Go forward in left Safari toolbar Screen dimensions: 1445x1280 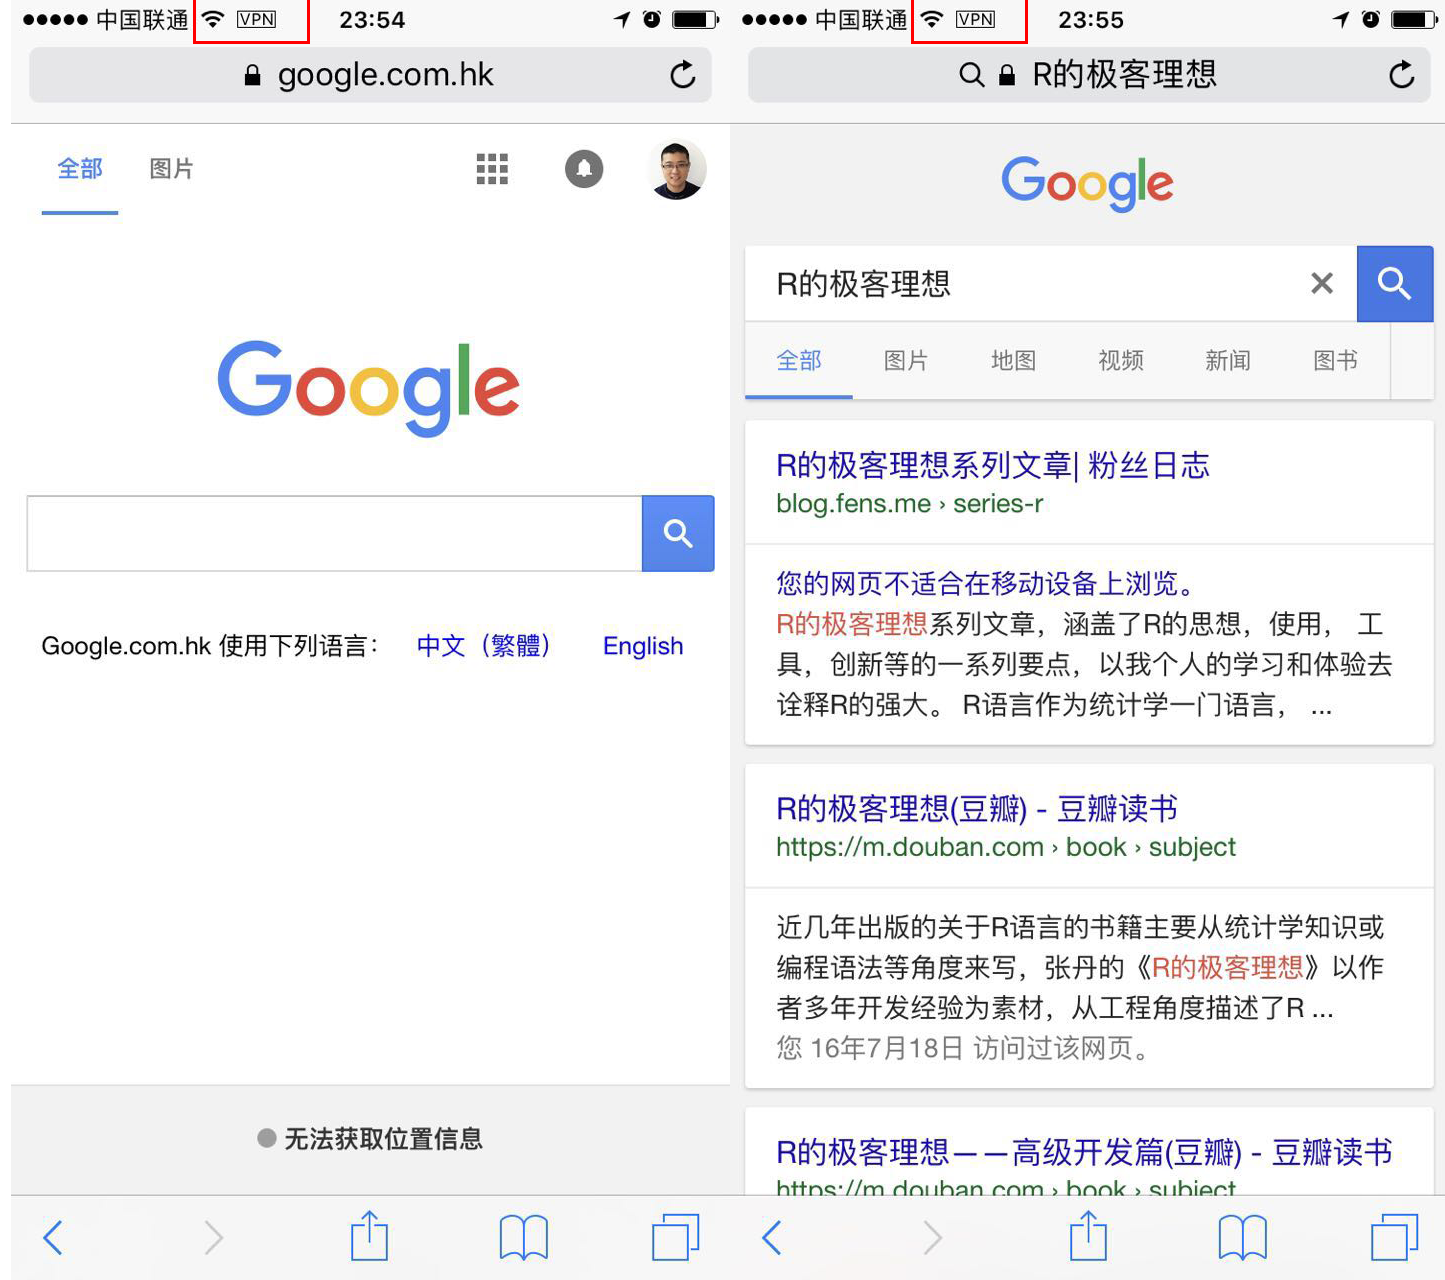click(x=213, y=1238)
